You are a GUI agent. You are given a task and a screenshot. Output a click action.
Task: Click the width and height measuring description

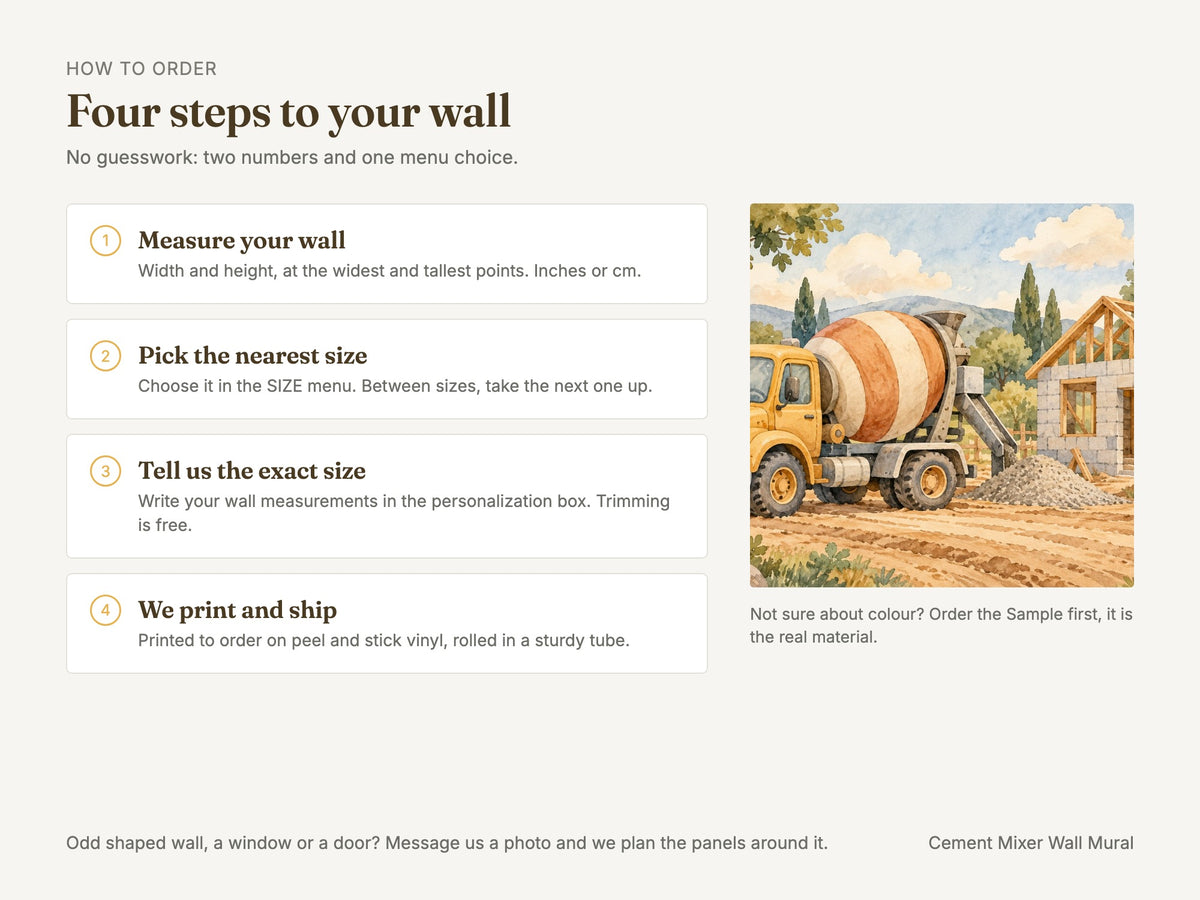click(x=389, y=271)
